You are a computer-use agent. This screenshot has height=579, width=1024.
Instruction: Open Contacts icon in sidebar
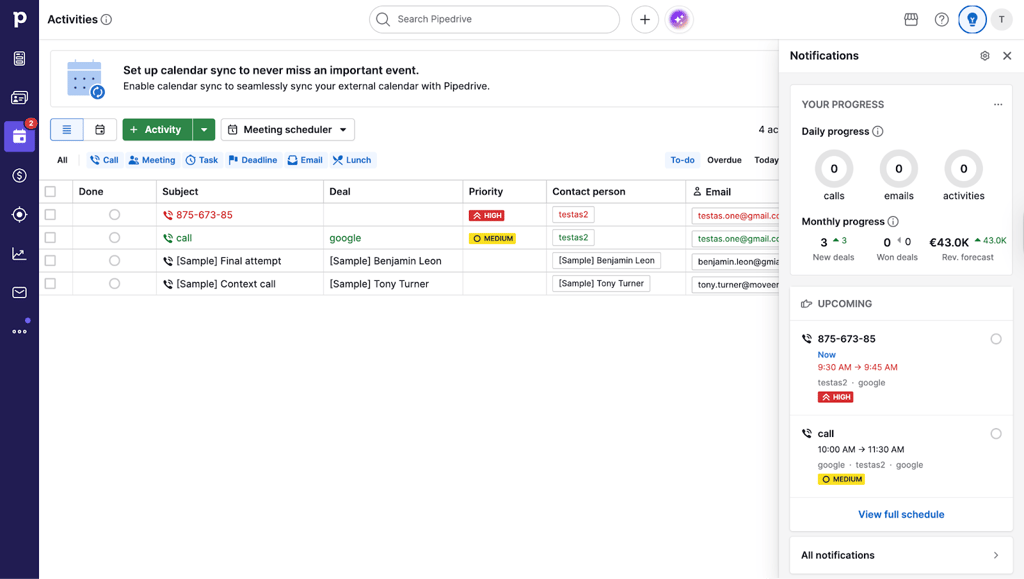[x=20, y=97]
